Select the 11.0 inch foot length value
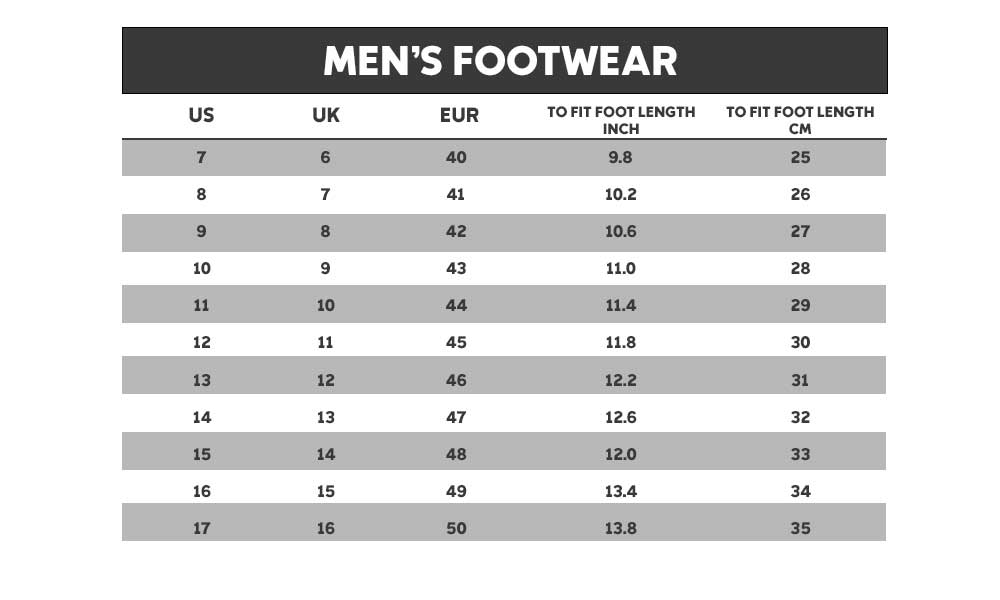1000x600 pixels. tap(620, 268)
